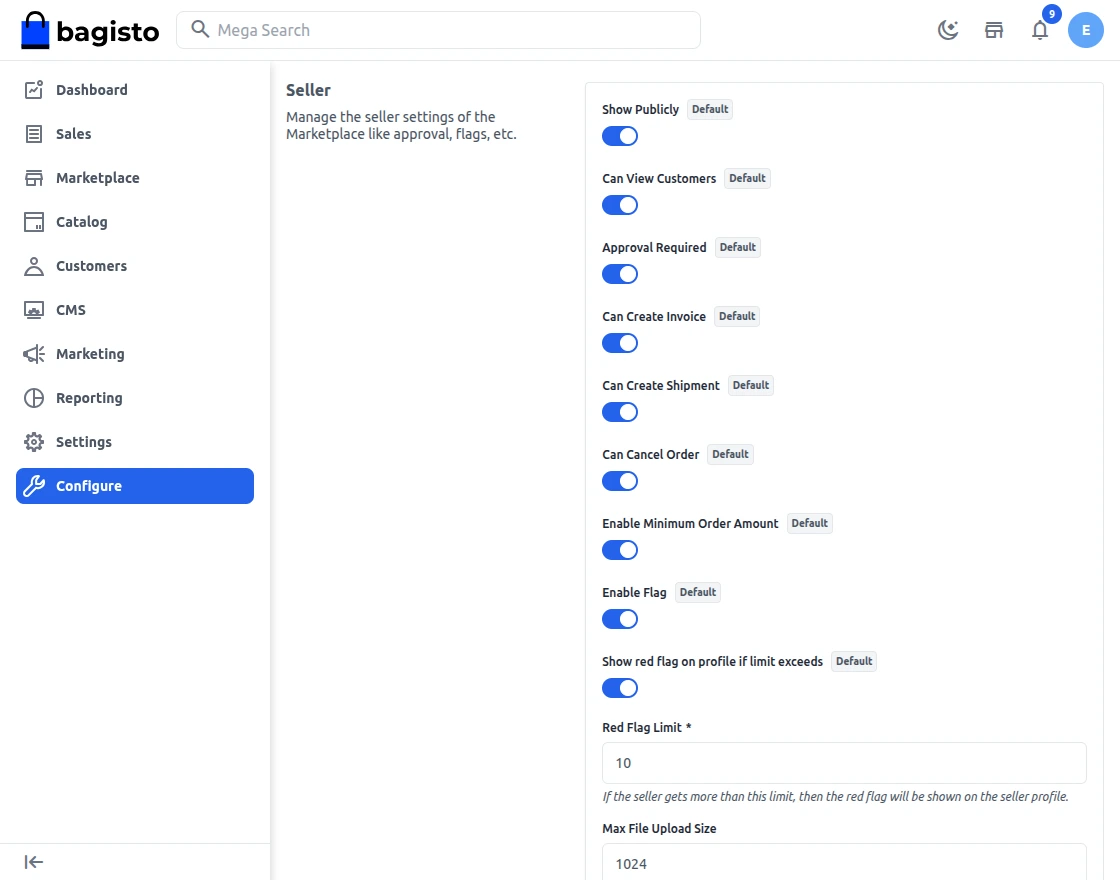
Task: Toggle Can Cancel Order off
Action: click(620, 481)
